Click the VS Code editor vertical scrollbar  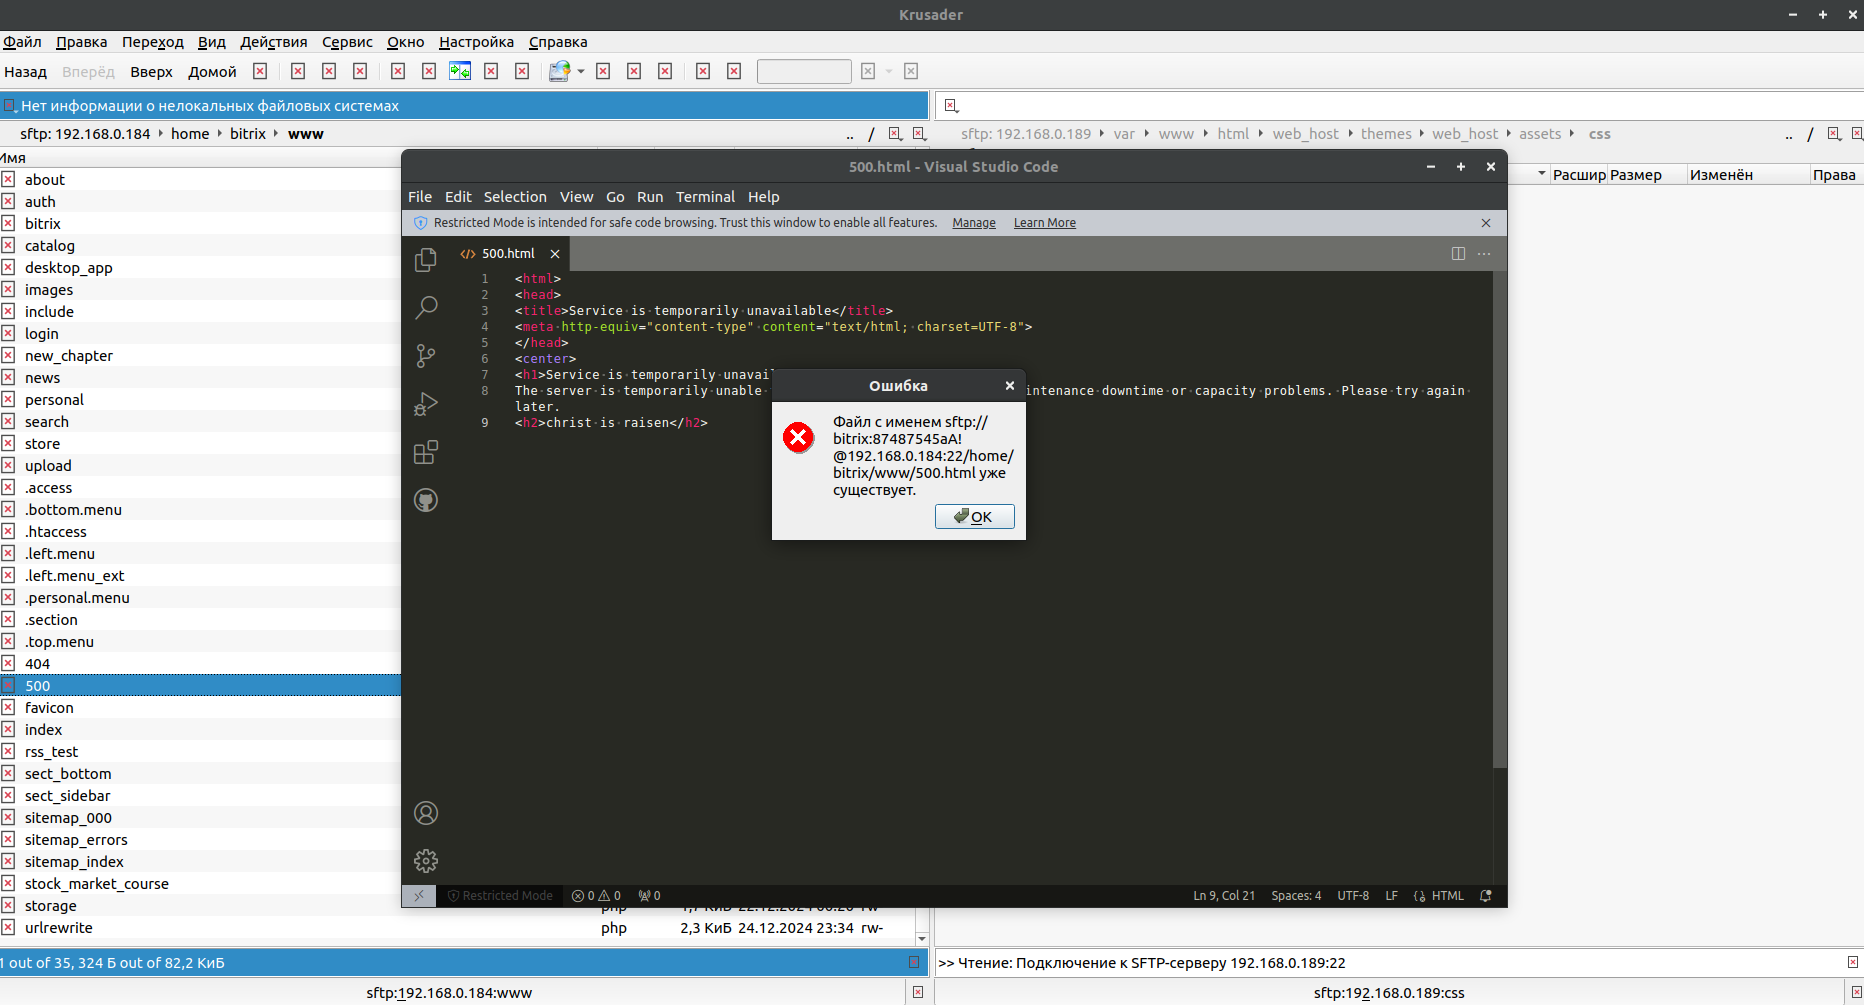[x=1499, y=520]
